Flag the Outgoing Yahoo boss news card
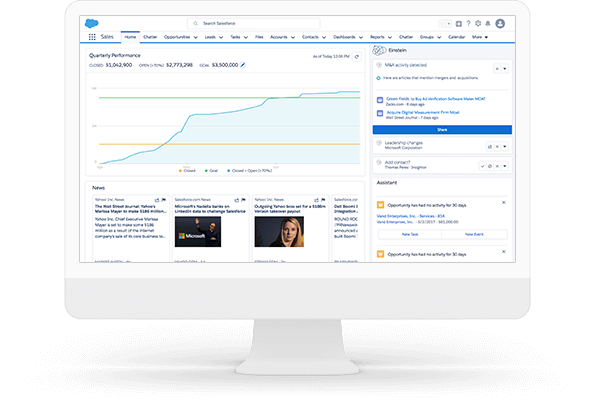 coord(323,200)
